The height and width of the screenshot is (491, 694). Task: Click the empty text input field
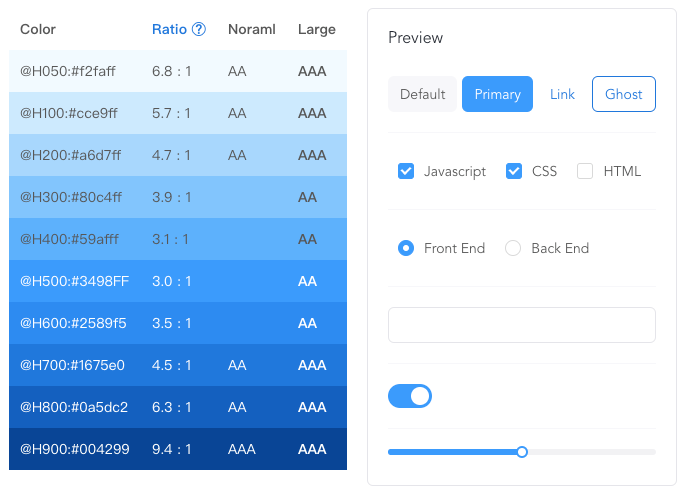[521, 325]
